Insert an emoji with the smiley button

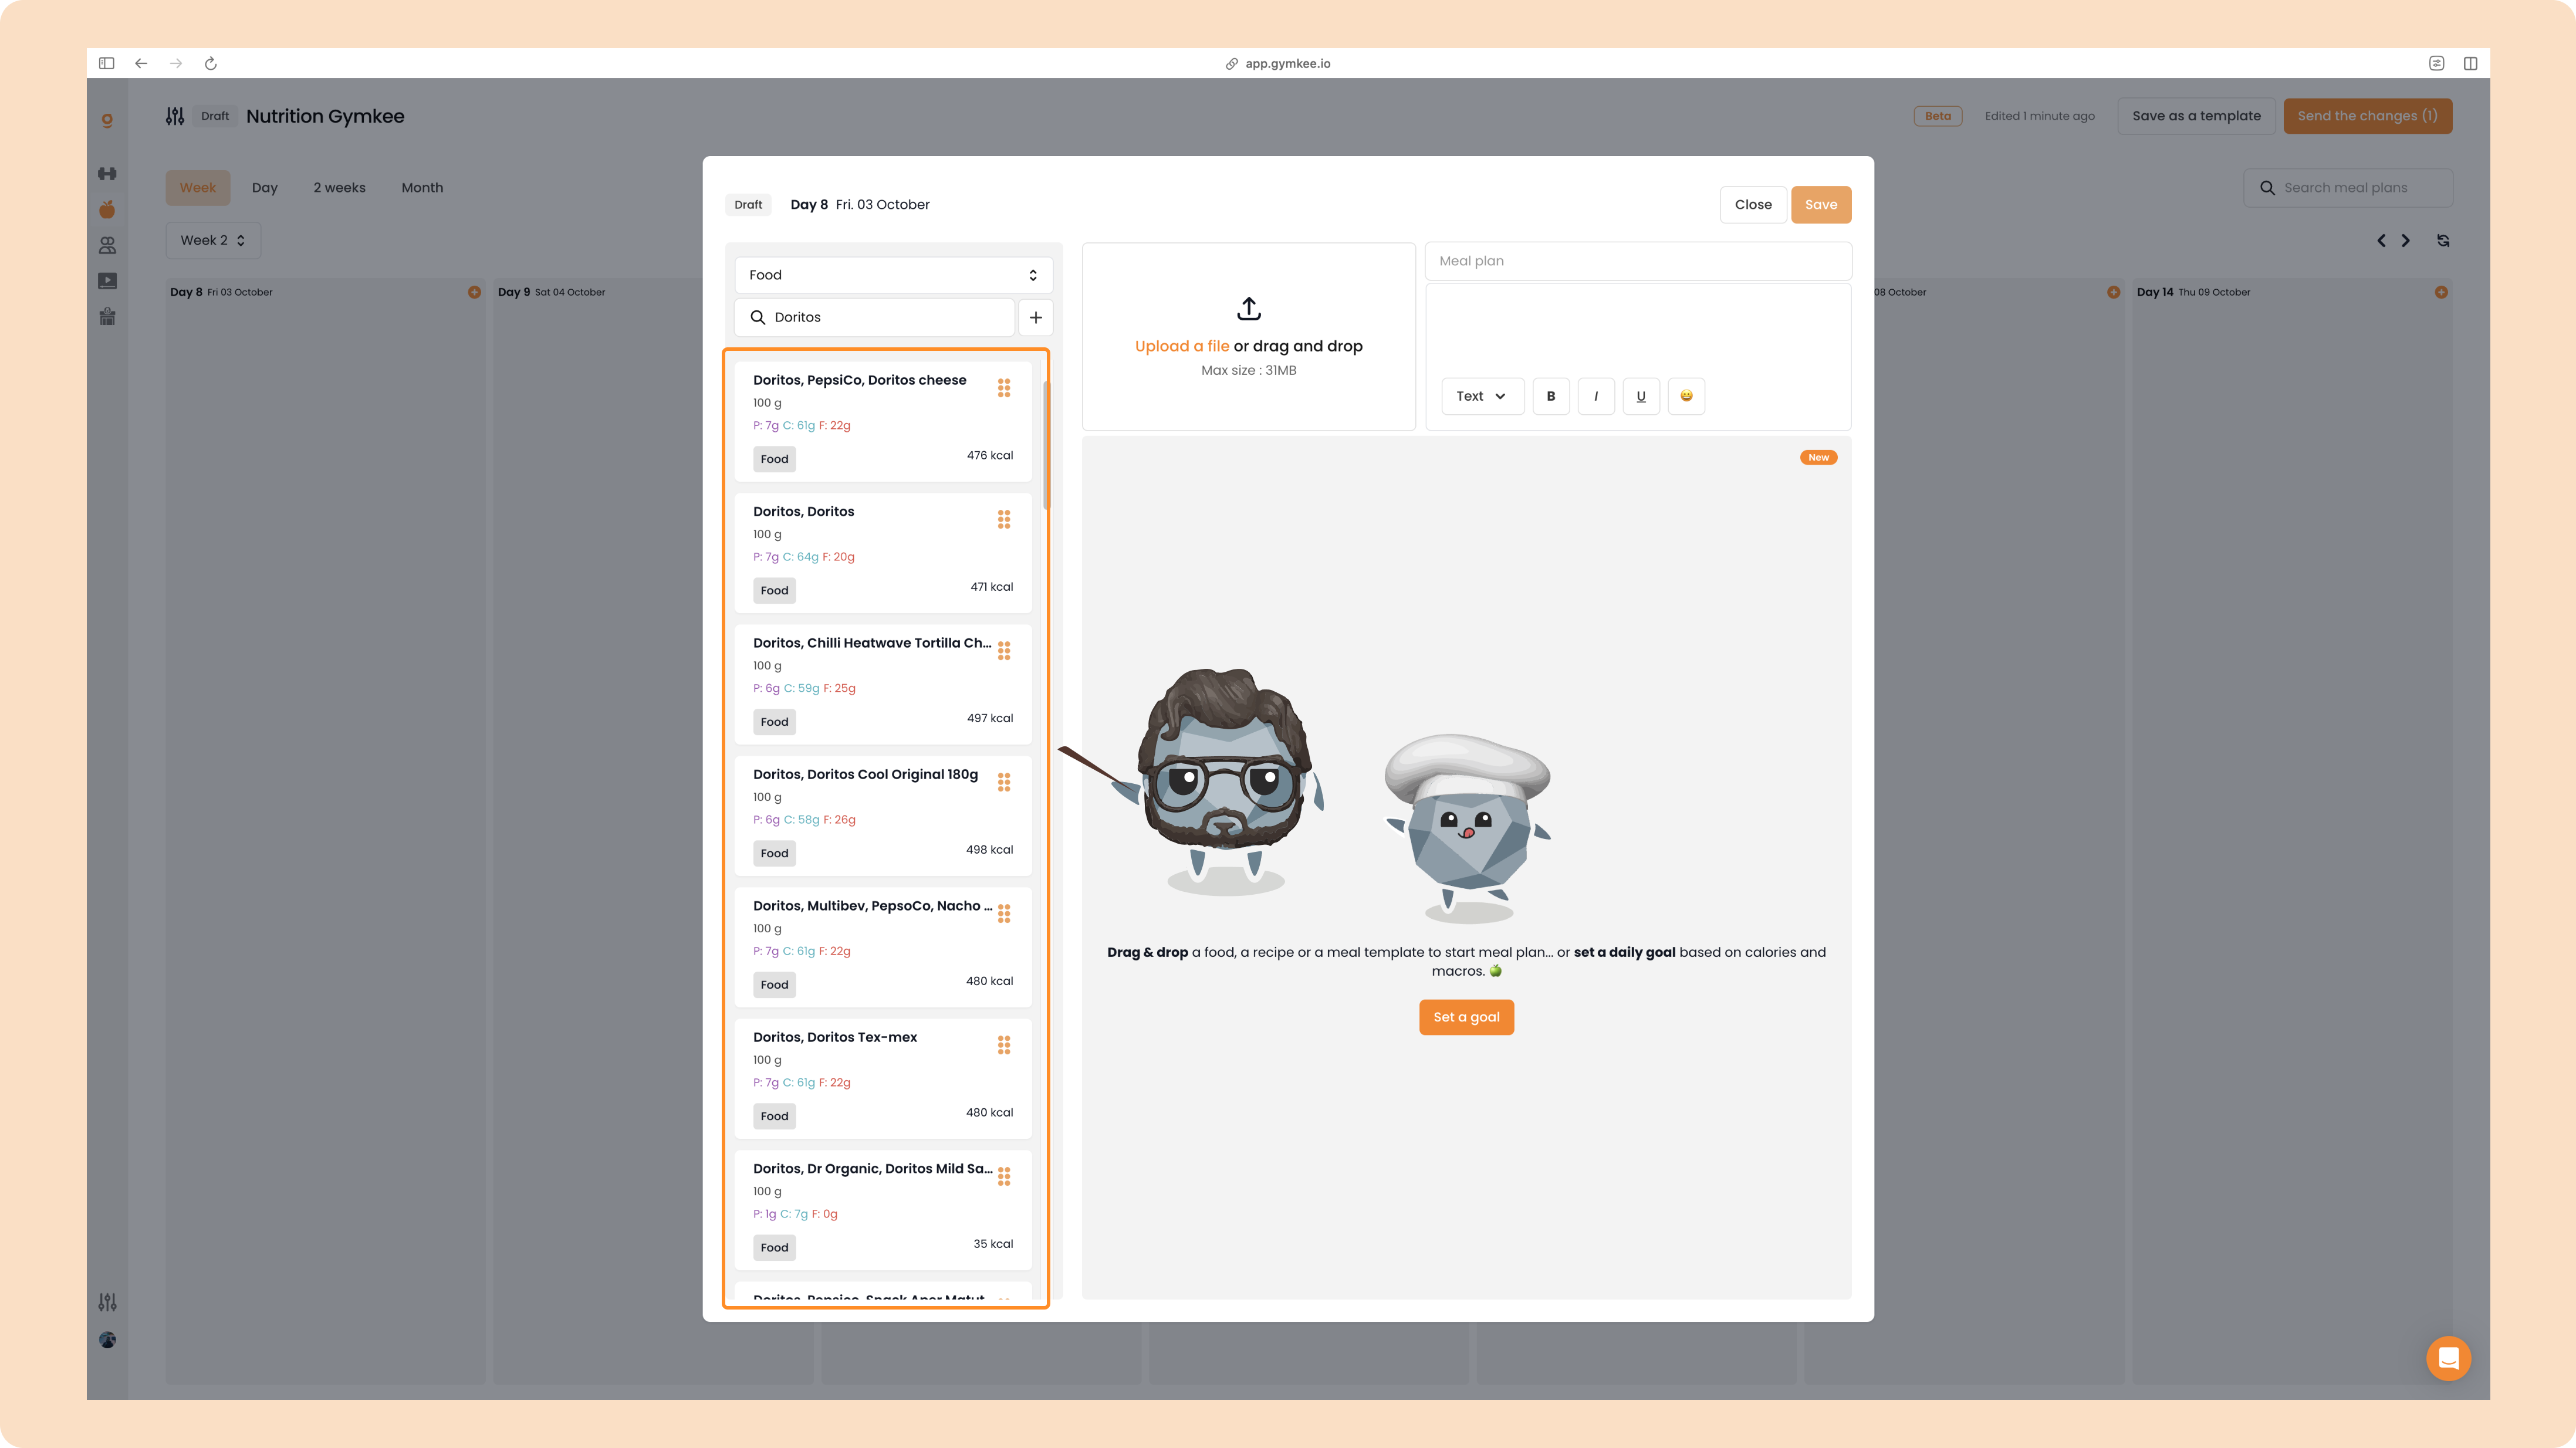[x=1686, y=396]
